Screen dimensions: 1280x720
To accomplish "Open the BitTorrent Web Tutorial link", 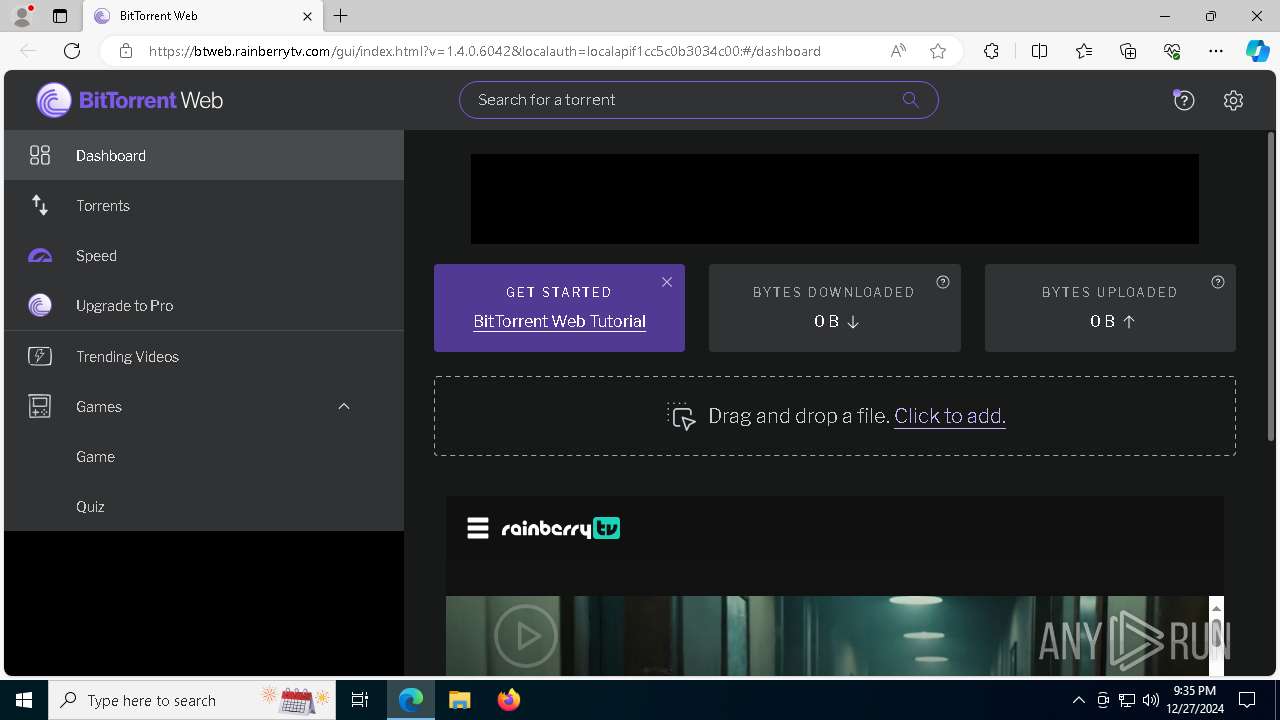I will click(559, 321).
